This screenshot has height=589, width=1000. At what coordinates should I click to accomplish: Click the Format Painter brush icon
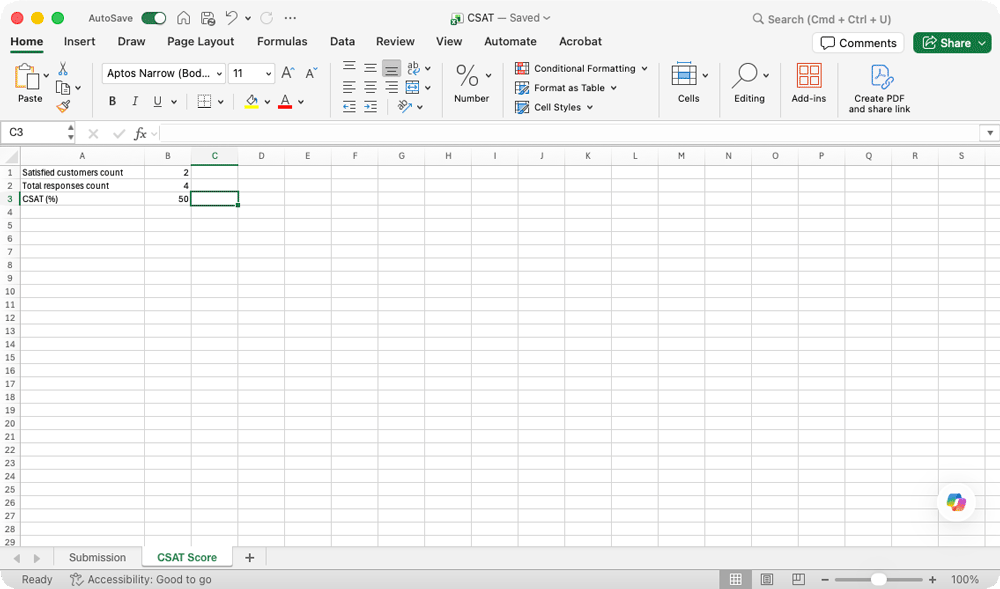[x=63, y=106]
